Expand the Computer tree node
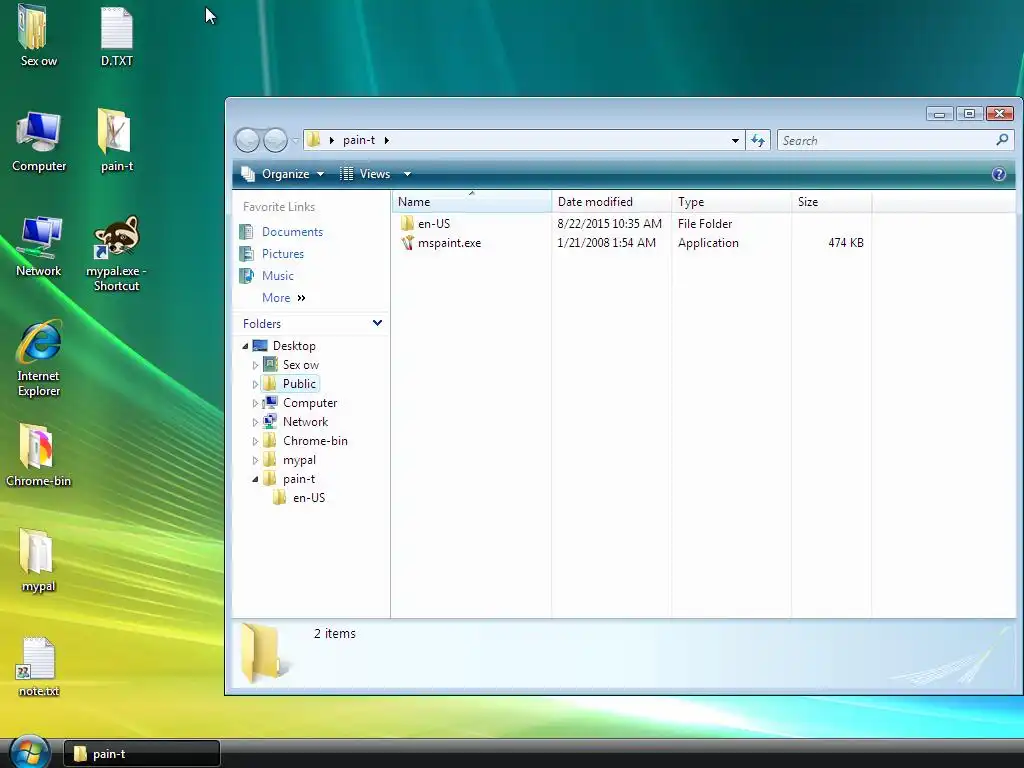 tap(255, 403)
